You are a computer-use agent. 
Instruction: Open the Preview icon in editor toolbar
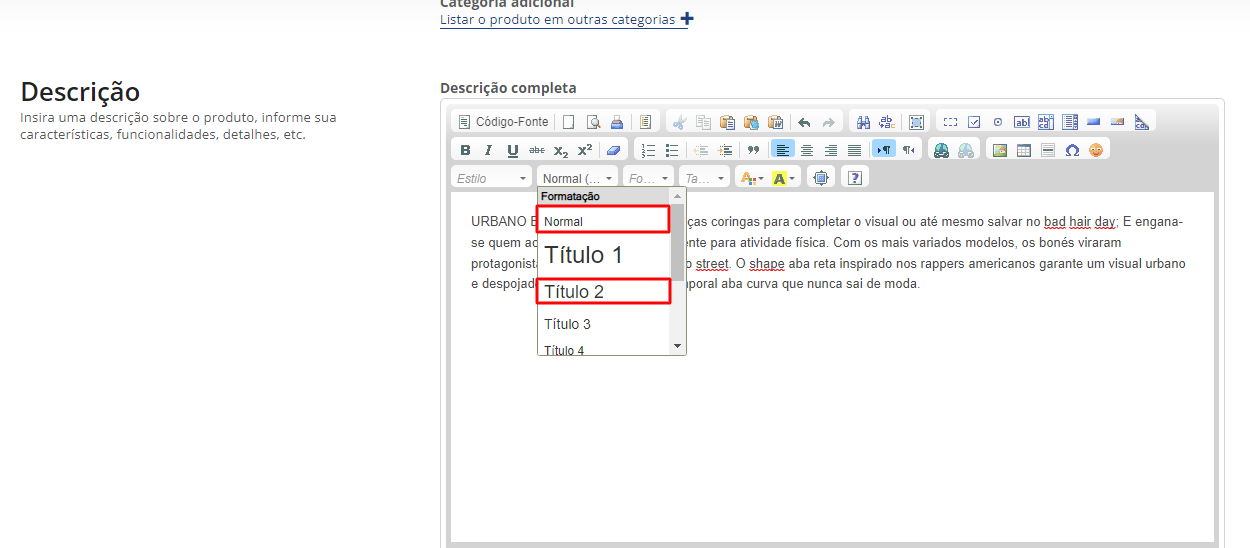593,122
